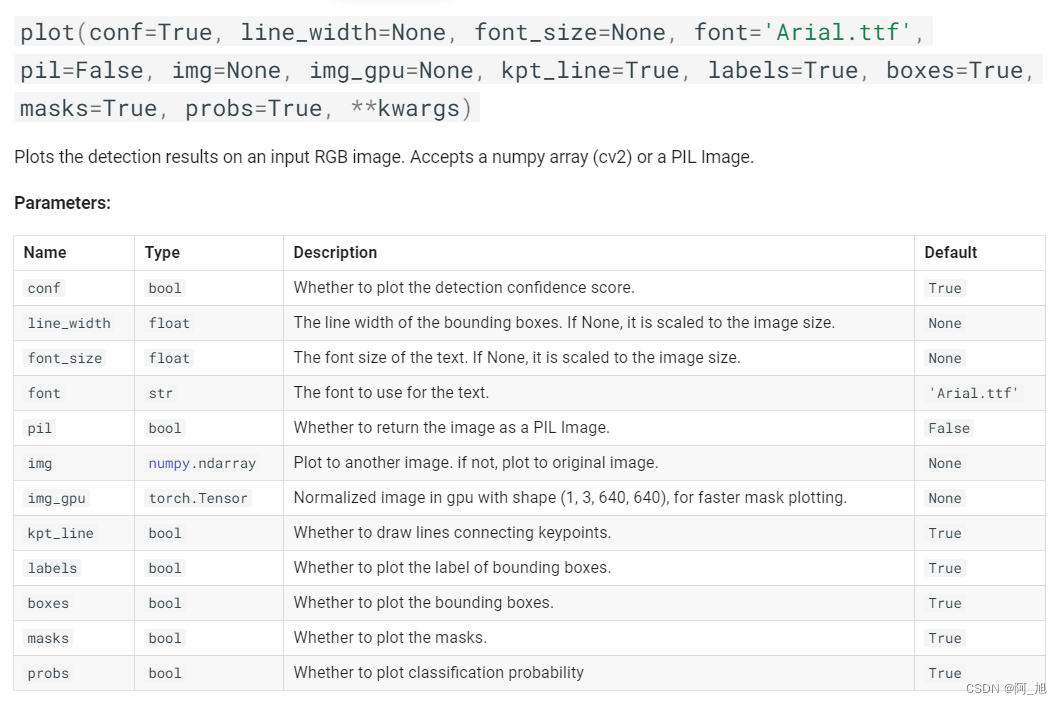Click the kpt_line parameter name
Screen dimensions: 1062x704
click(60, 533)
